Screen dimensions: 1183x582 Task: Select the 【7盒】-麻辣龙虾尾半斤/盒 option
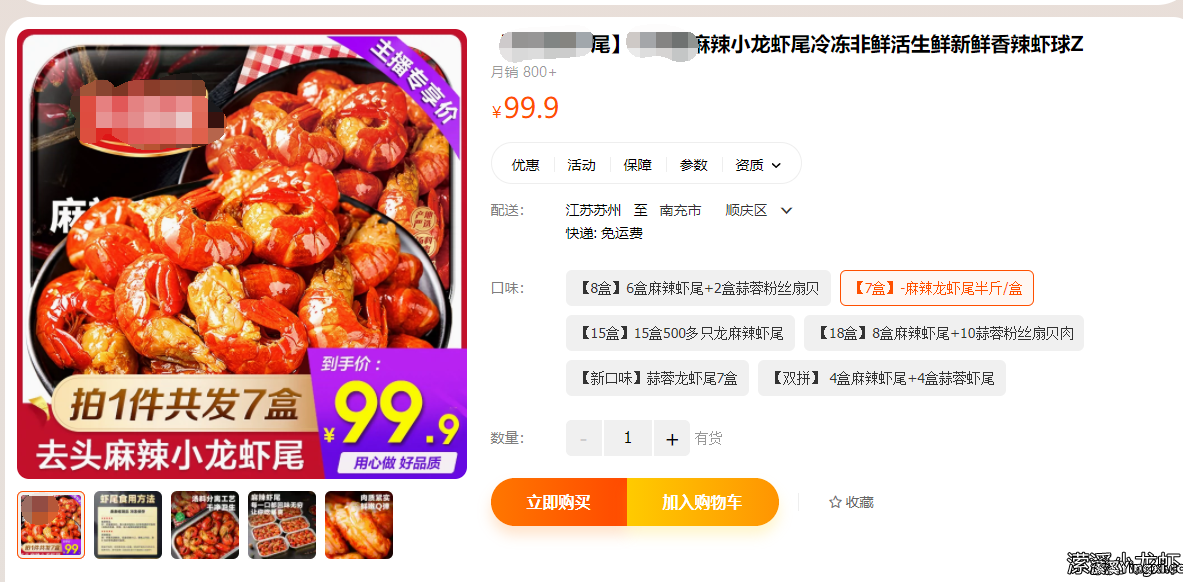tap(937, 288)
